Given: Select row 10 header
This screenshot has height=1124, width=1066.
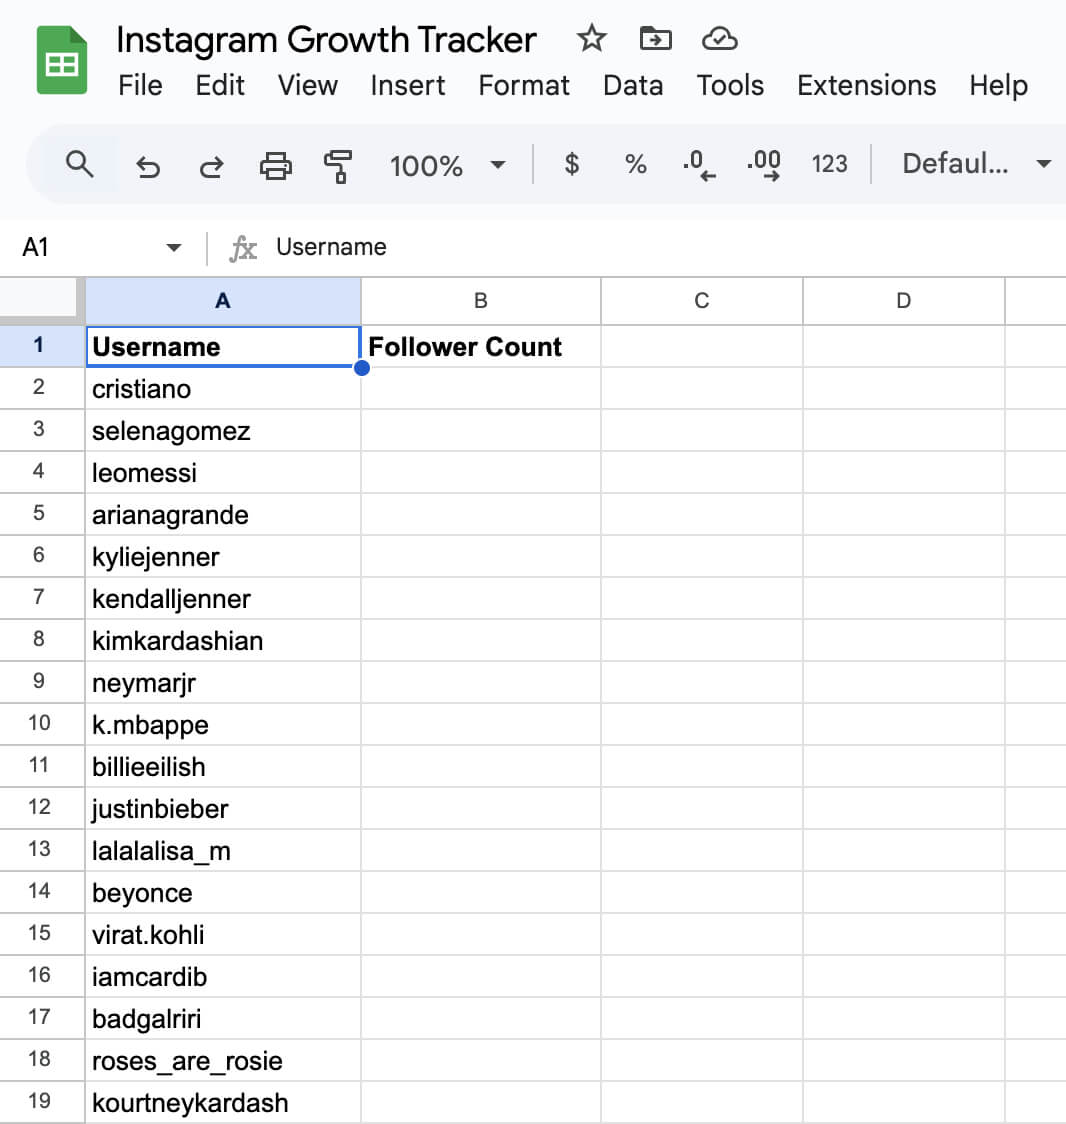Looking at the screenshot, I should pos(42,723).
